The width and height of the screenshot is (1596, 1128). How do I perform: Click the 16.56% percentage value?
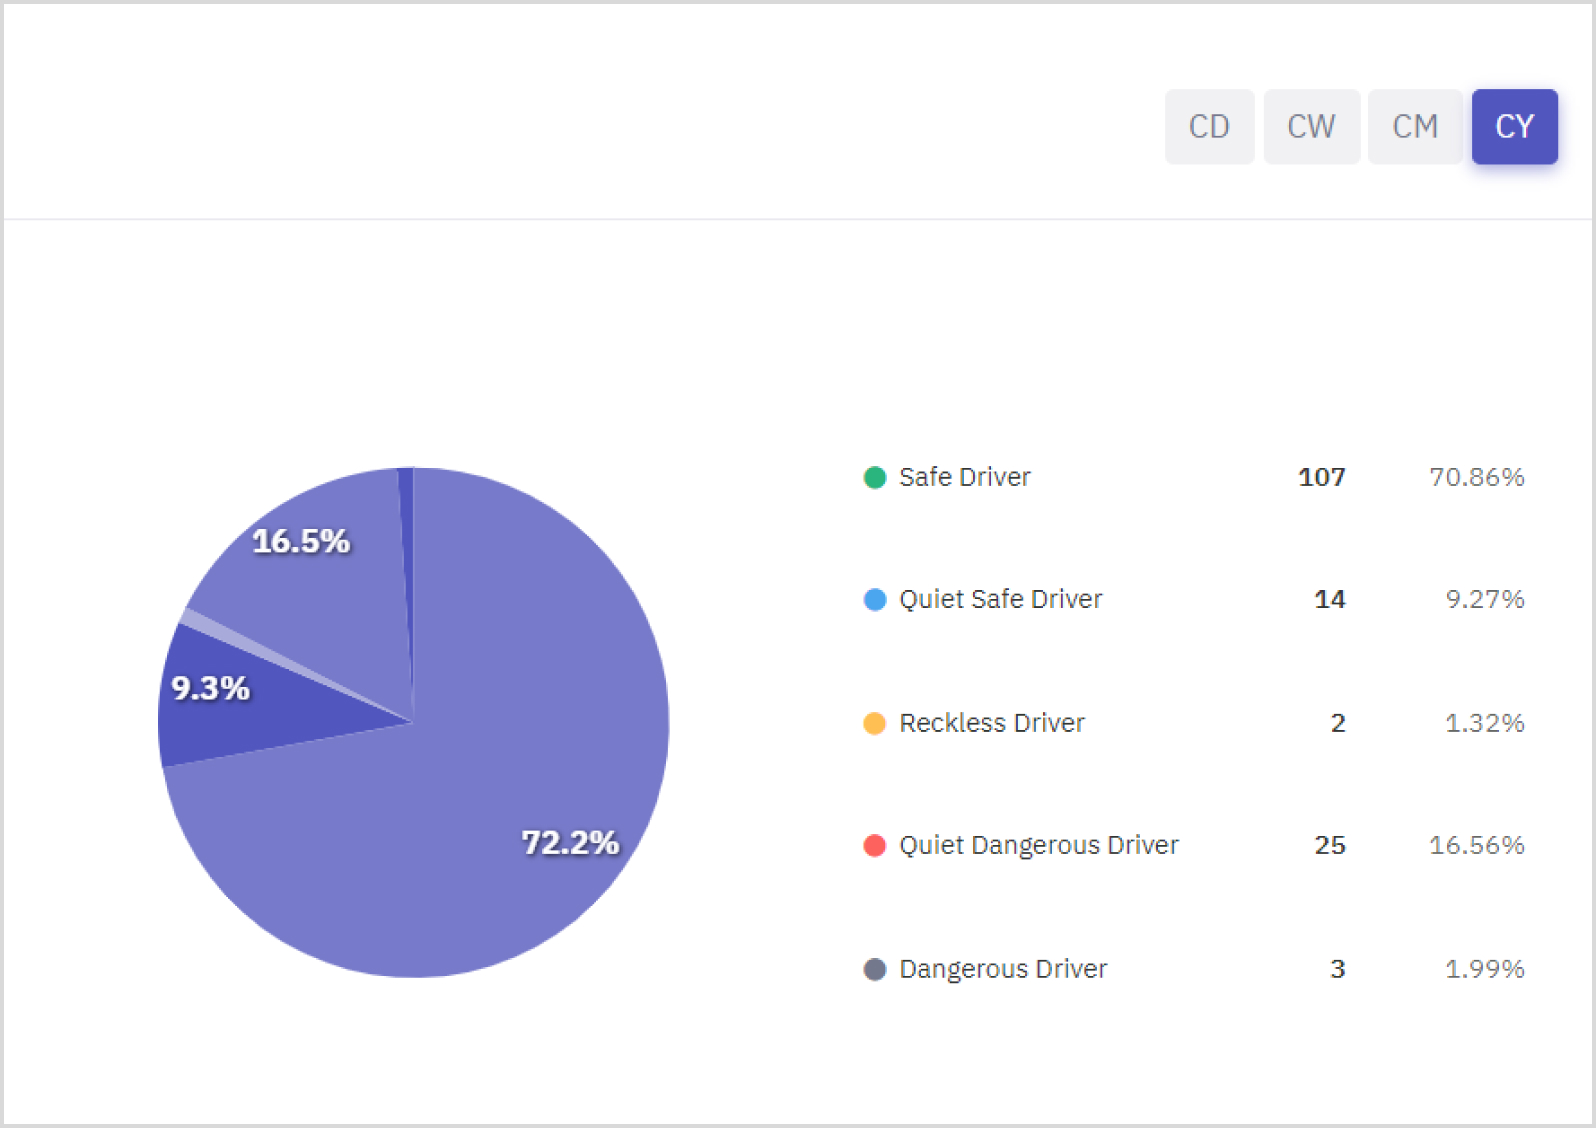(x=1476, y=845)
